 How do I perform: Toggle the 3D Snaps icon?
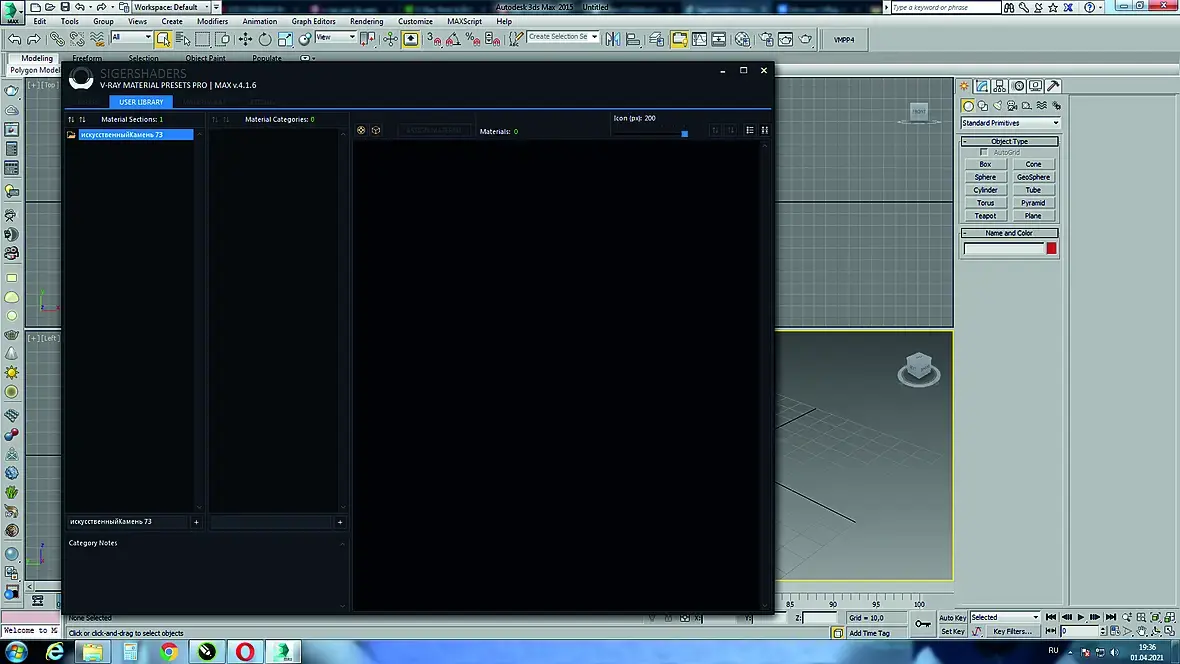point(434,39)
